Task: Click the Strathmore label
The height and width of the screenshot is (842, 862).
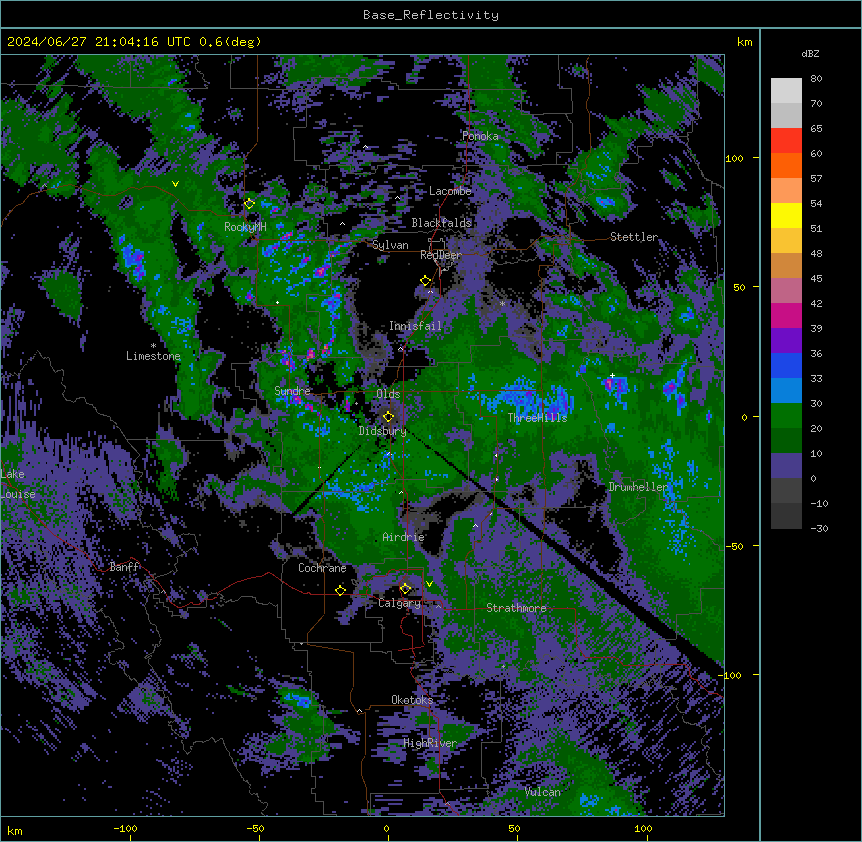Action: (x=516, y=608)
